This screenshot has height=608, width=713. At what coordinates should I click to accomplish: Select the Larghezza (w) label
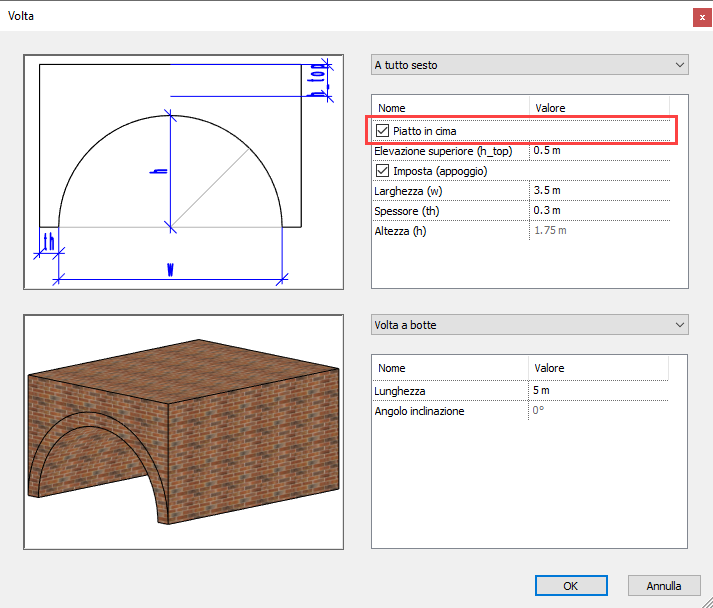tap(408, 191)
